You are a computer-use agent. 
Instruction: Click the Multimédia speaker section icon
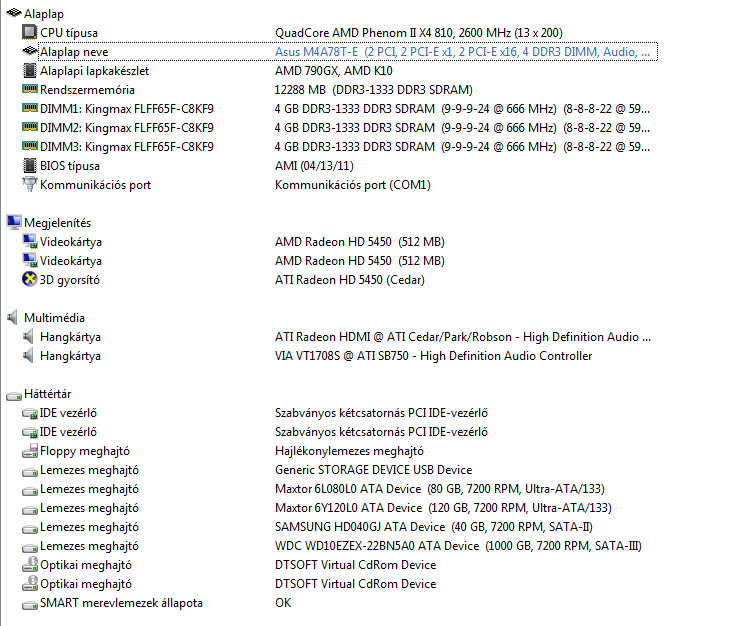coord(13,318)
